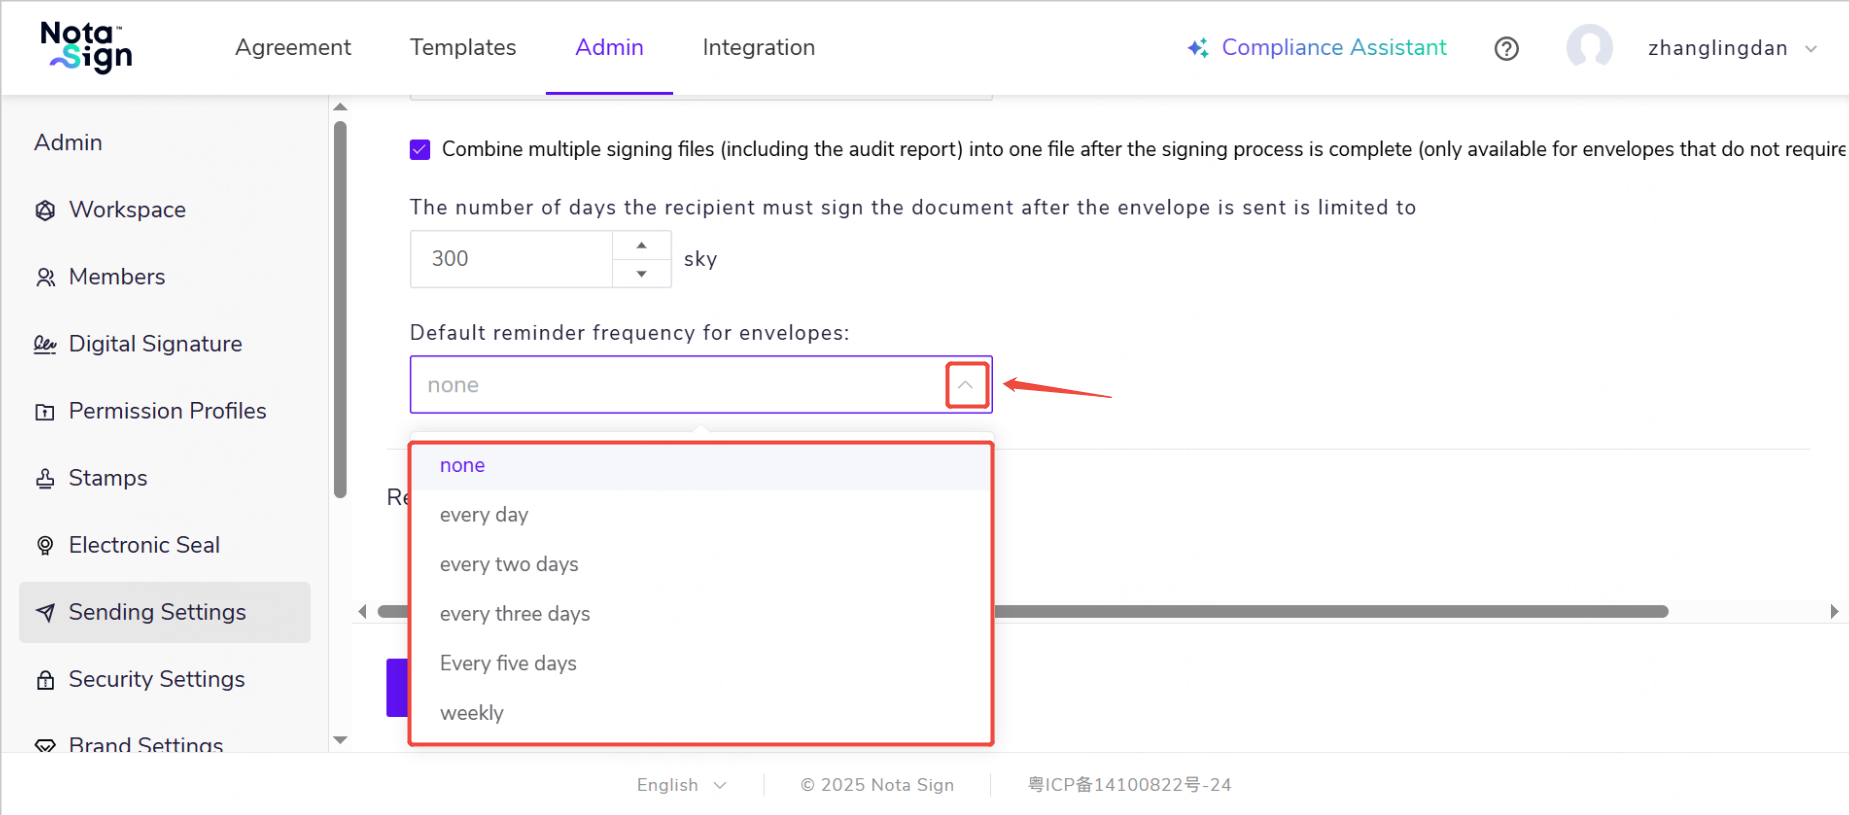
Task: Decrease signing days with down arrow
Action: [x=641, y=273]
